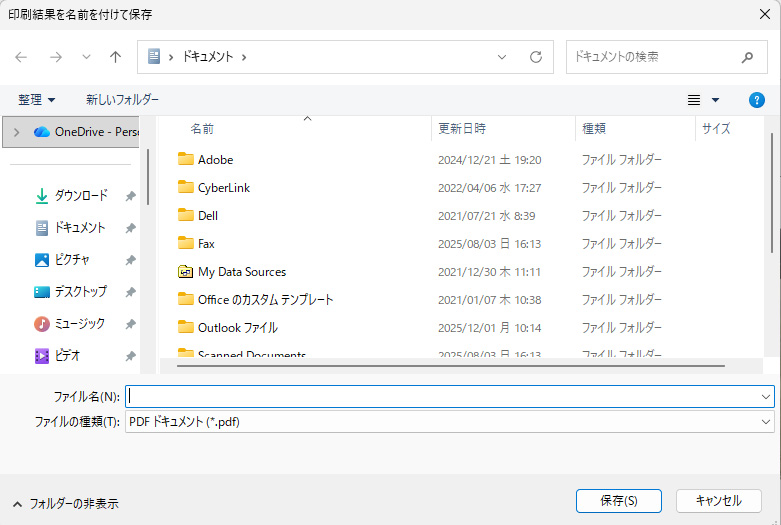This screenshot has height=525, width=781.
Task: Expand the OneDrive tree node
Action: click(17, 132)
